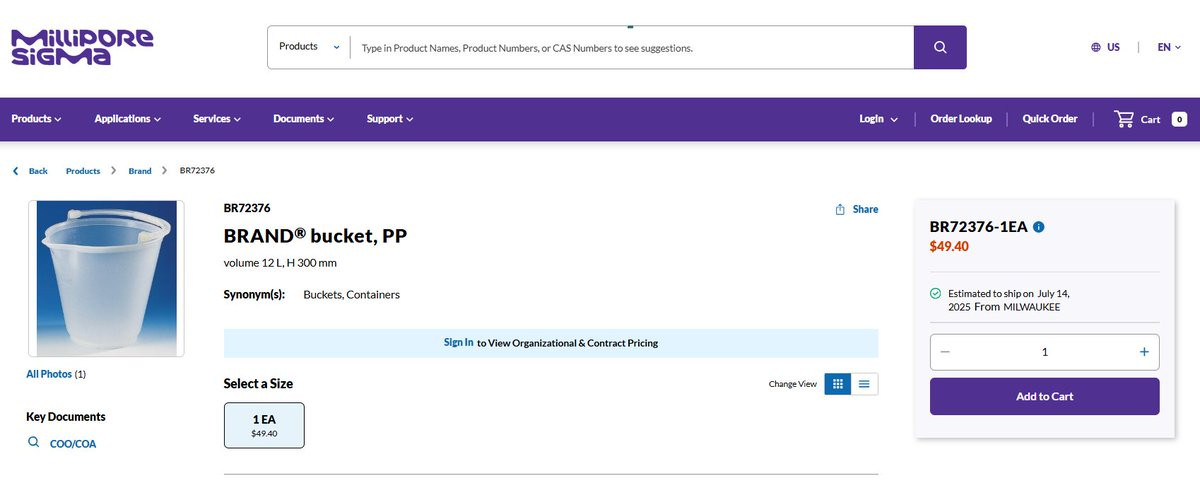Expand the Products navigation menu
Image resolution: width=1200 pixels, height=488 pixels.
pyautogui.click(x=36, y=119)
